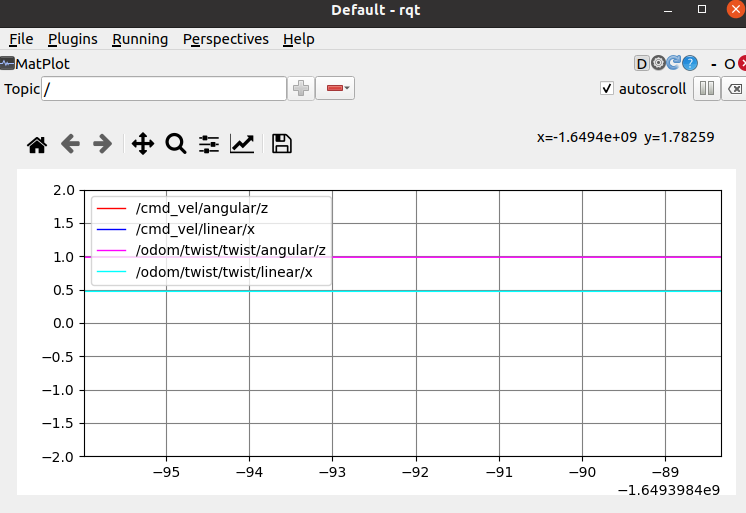Uncheck the autoscroll checkbox
The height and width of the screenshot is (513, 746).
click(x=606, y=88)
